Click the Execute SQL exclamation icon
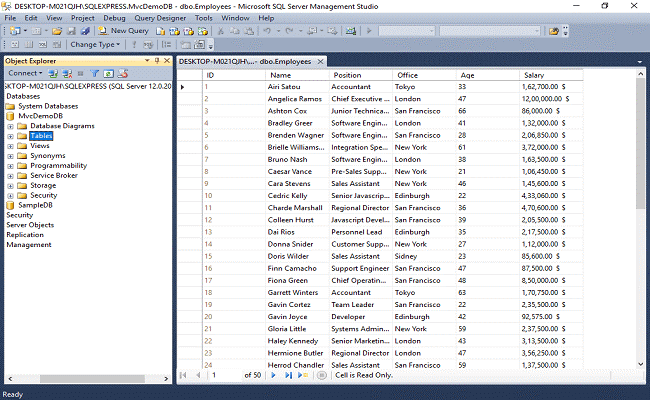Image resolution: width=650 pixels, height=400 pixels. click(x=134, y=44)
